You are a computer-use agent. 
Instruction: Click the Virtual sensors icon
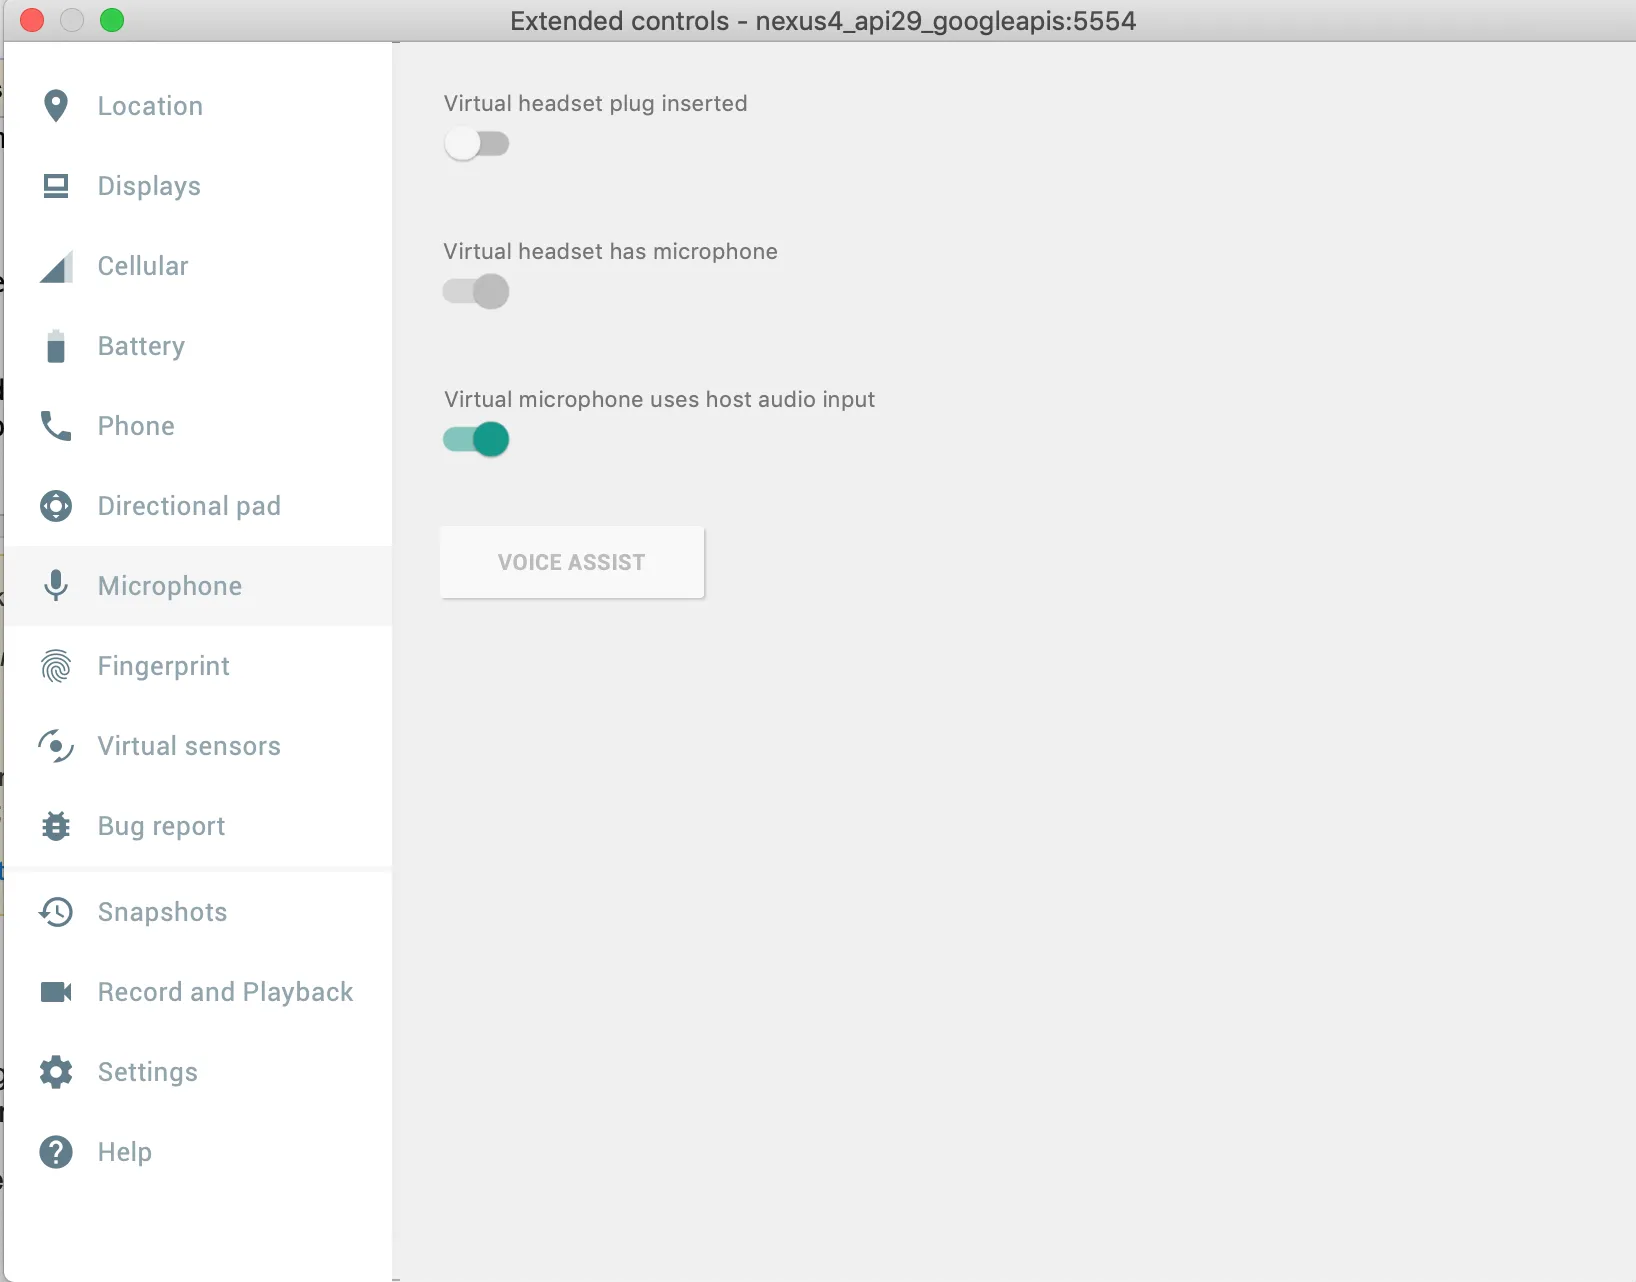click(x=56, y=746)
